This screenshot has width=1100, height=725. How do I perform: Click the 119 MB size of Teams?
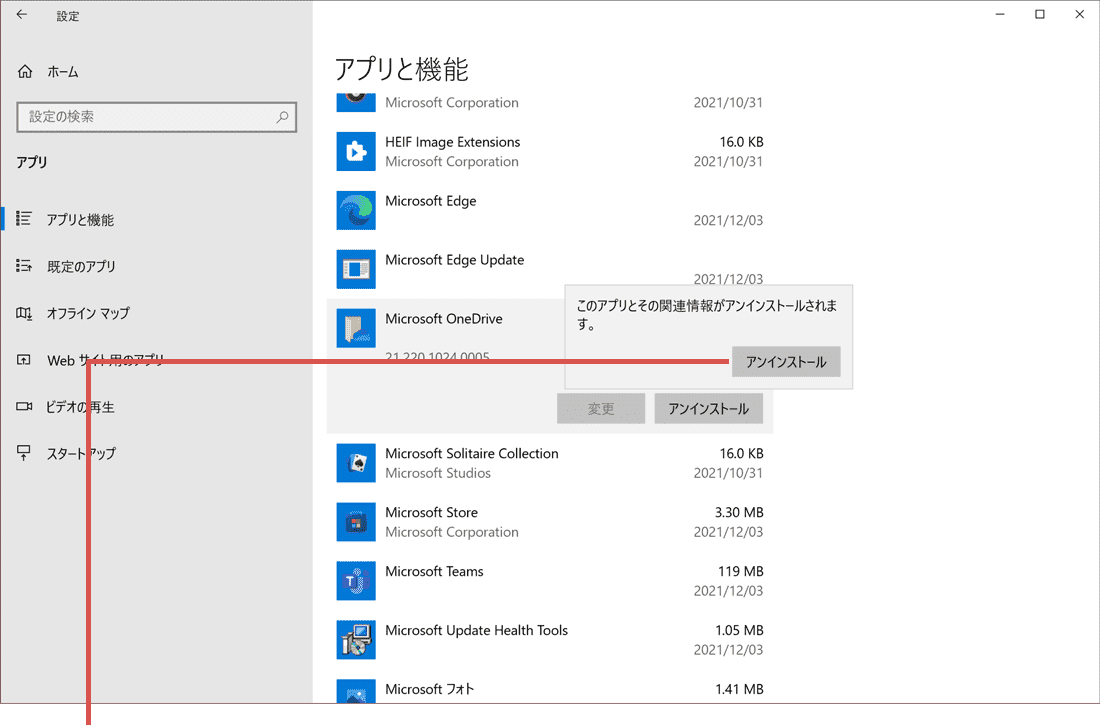pos(740,571)
